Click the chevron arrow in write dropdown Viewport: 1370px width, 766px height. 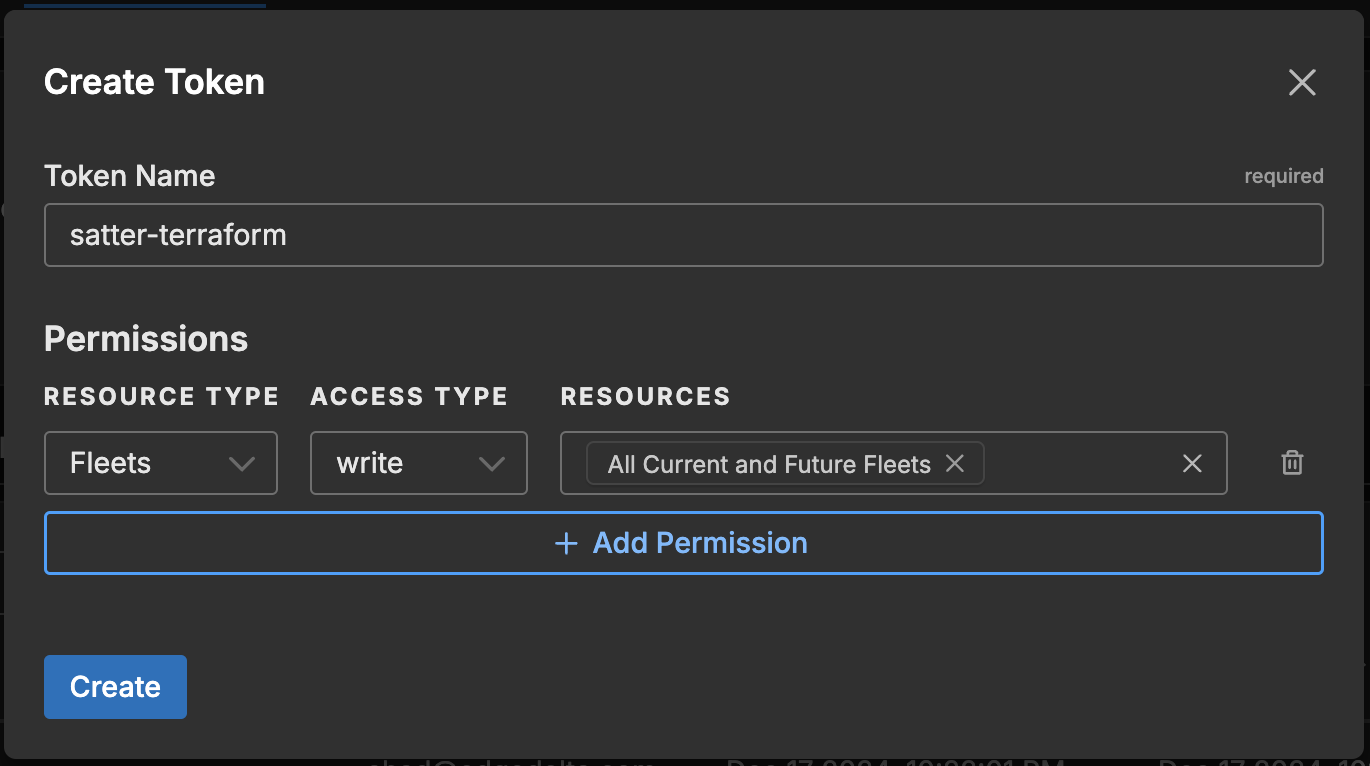(x=491, y=464)
